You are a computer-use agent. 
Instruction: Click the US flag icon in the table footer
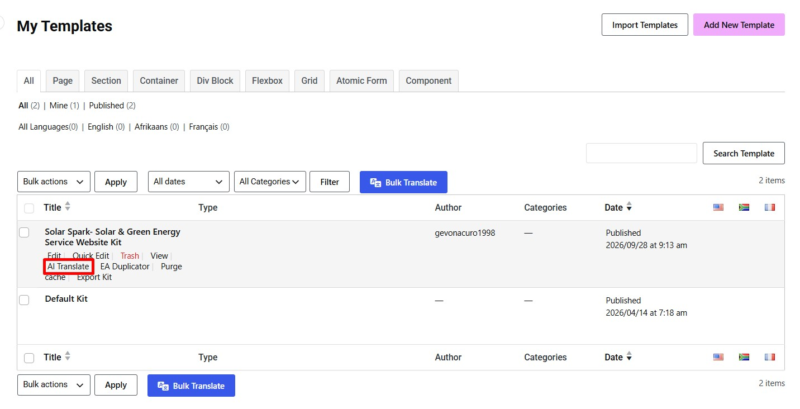coord(718,357)
